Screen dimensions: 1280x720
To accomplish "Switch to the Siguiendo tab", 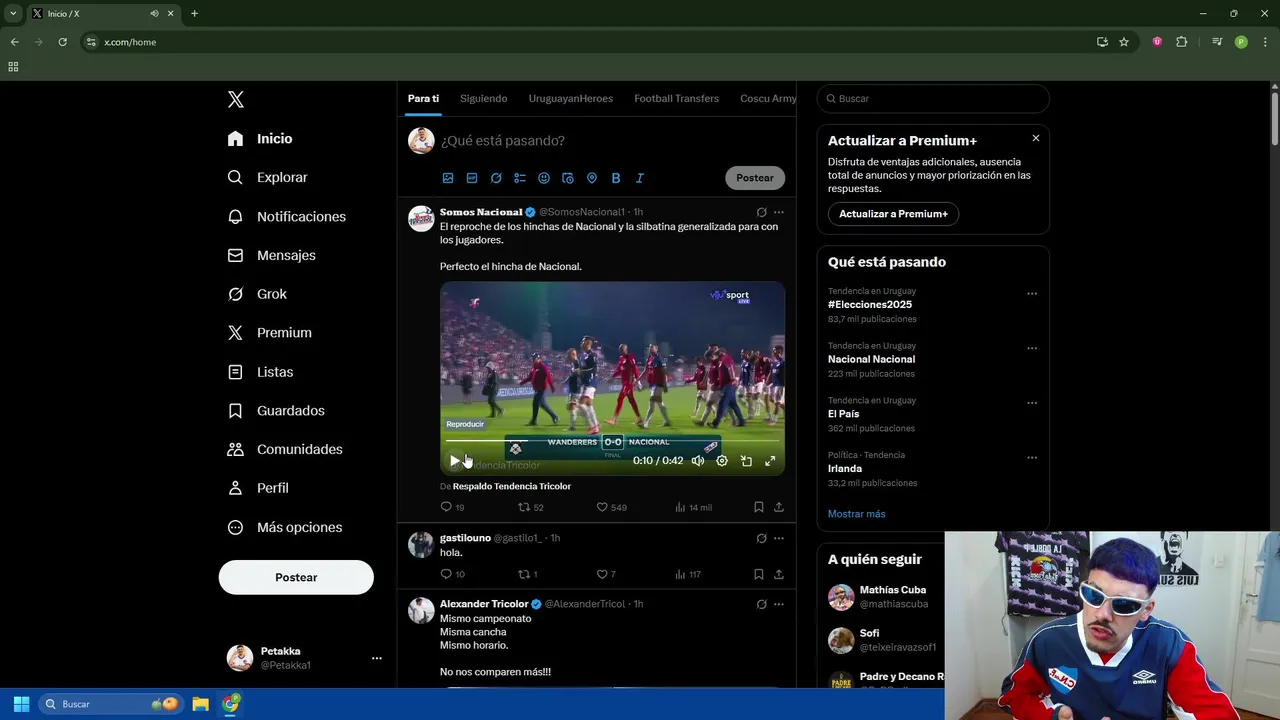I will [x=483, y=98].
